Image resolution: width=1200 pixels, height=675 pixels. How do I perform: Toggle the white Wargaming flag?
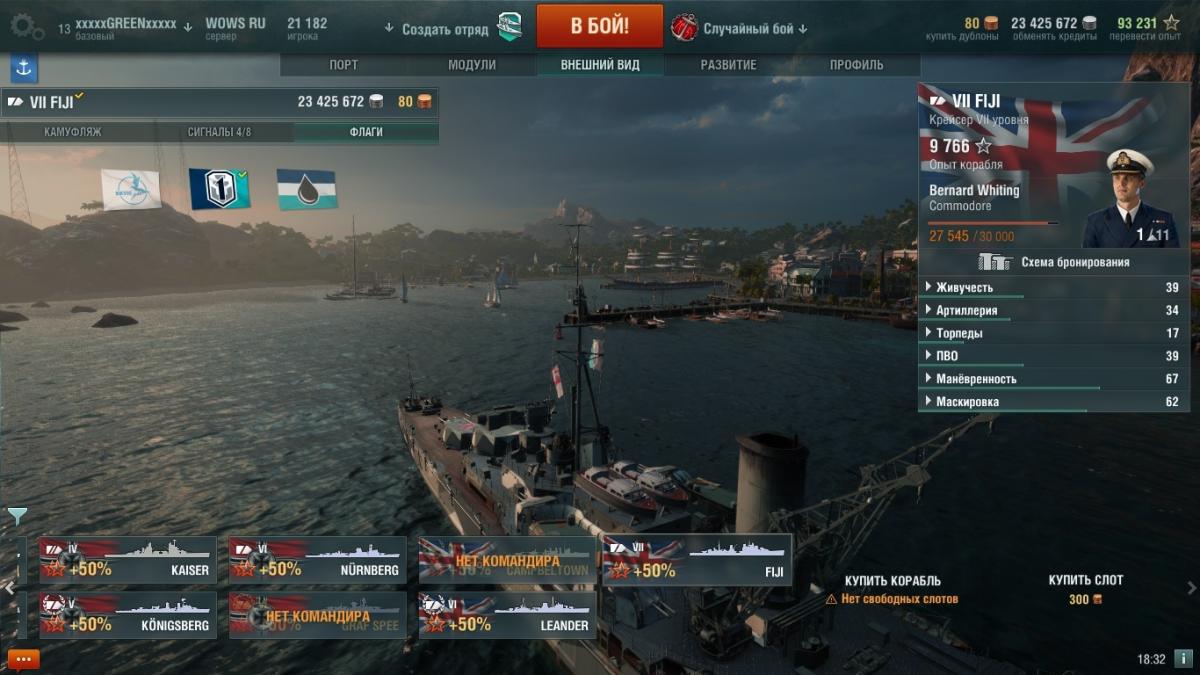131,189
